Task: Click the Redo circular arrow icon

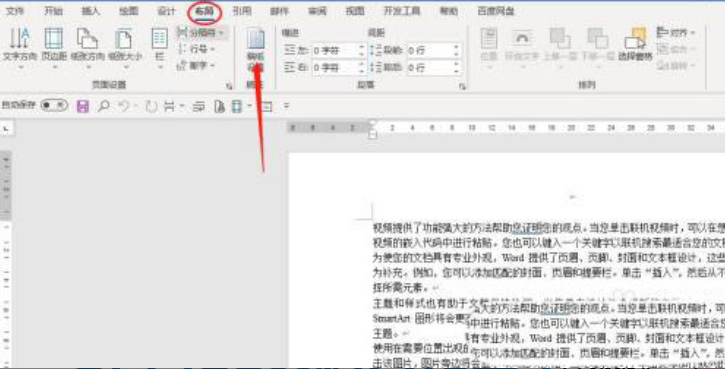Action: coord(151,106)
